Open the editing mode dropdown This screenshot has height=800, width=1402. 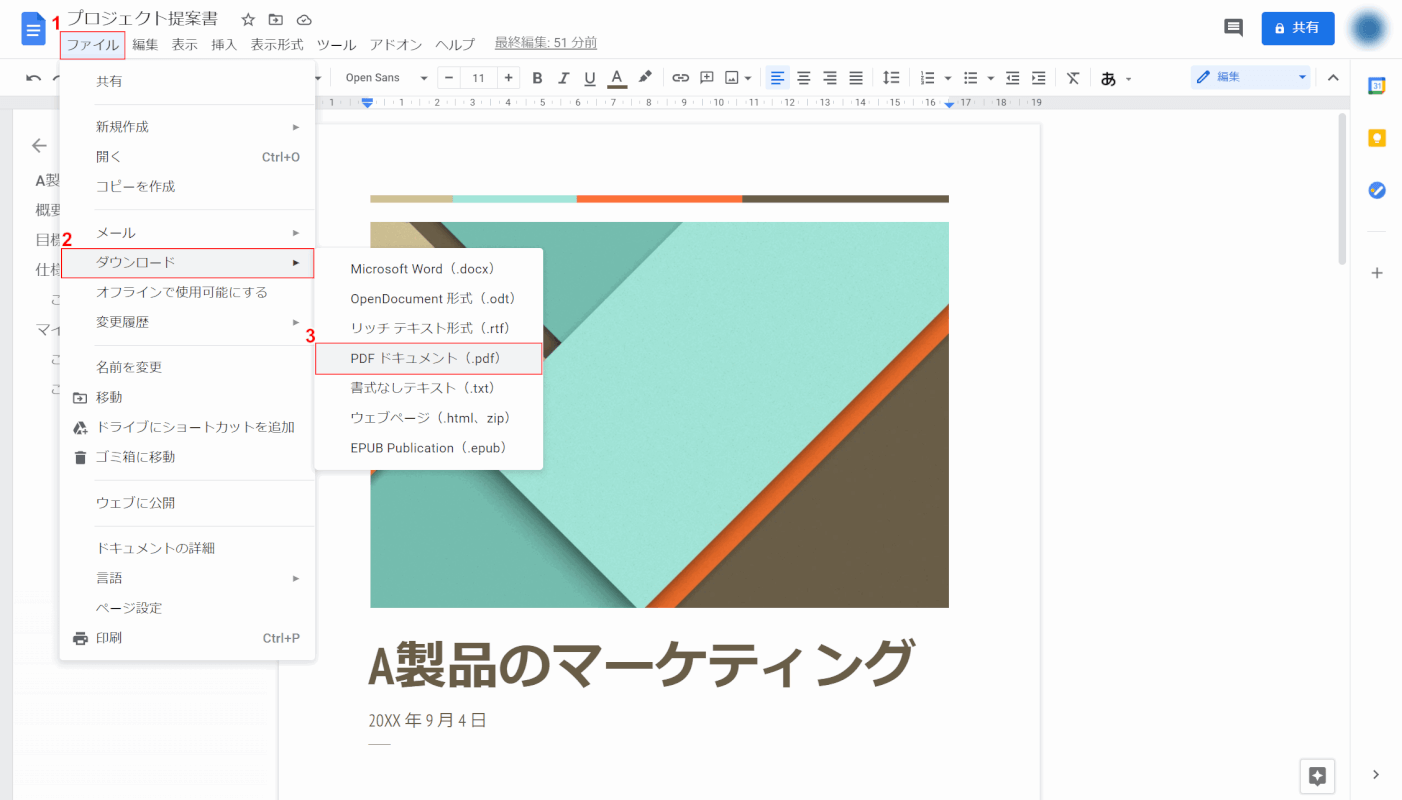click(x=1251, y=78)
